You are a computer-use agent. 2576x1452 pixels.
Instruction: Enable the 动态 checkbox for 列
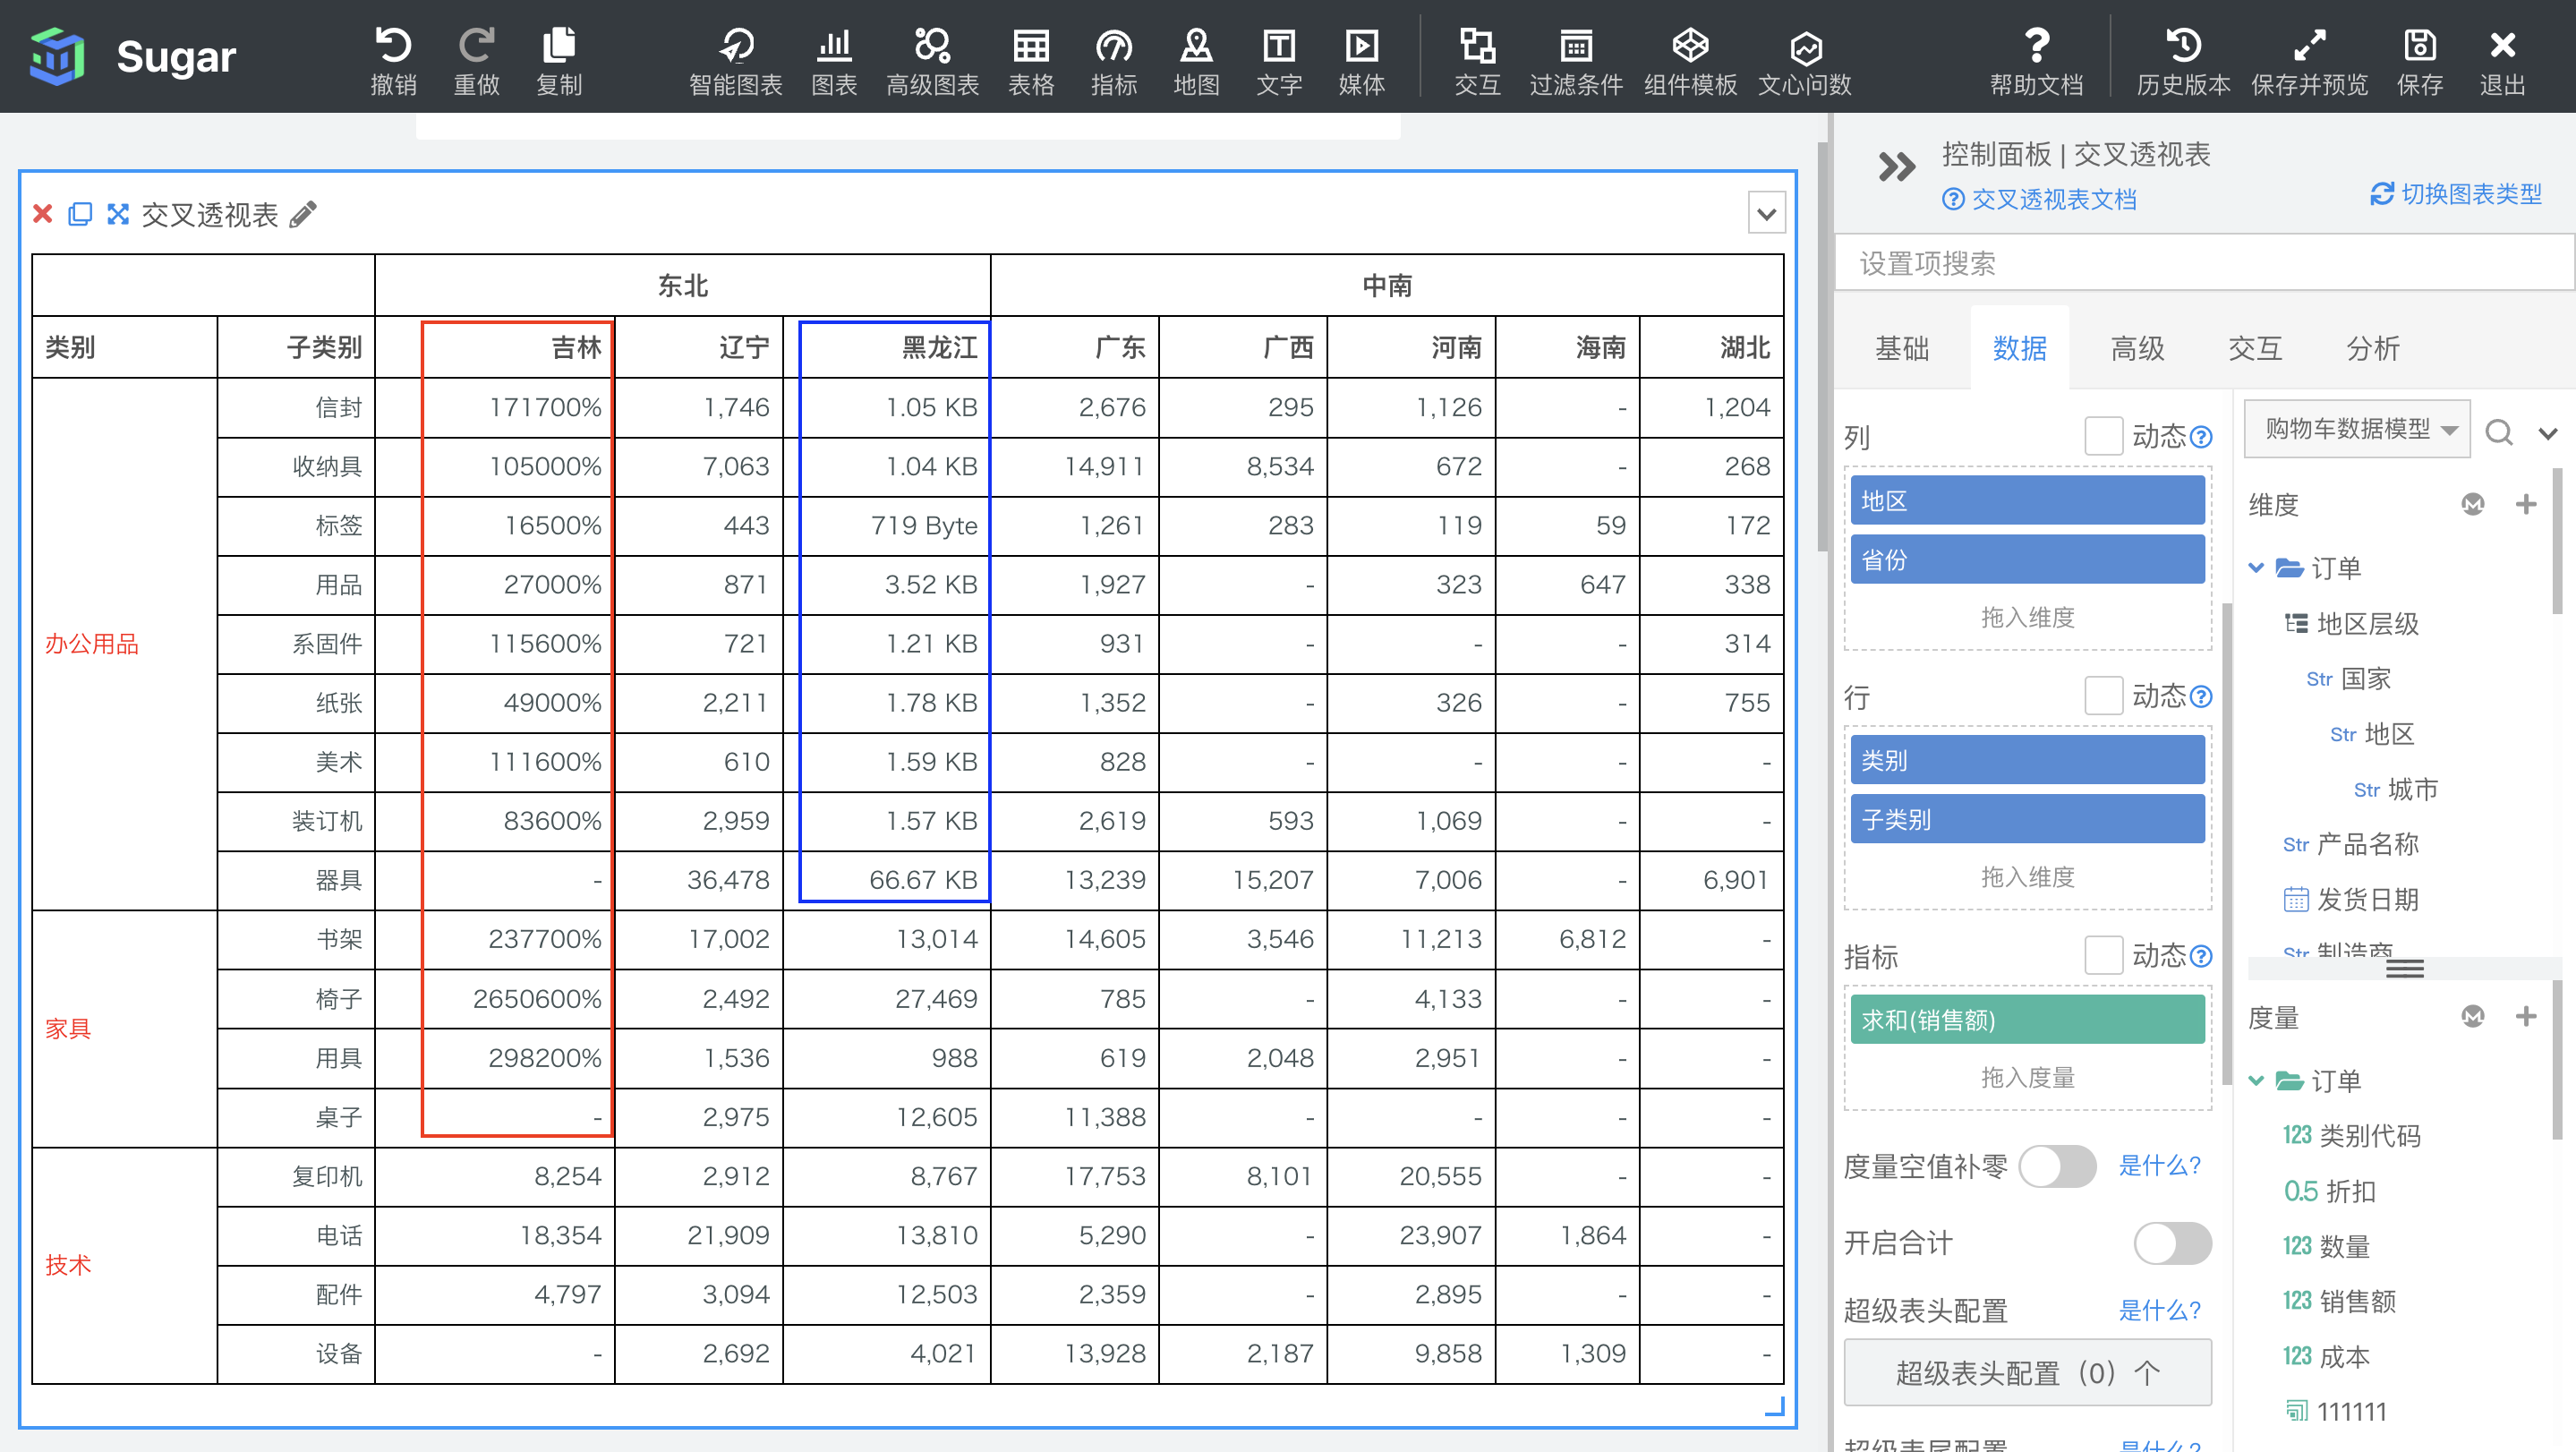[2104, 436]
